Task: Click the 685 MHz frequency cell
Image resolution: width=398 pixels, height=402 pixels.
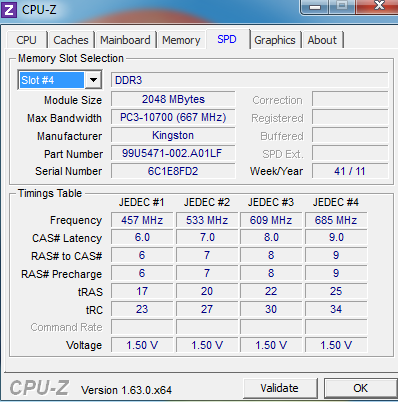Action: 336,220
